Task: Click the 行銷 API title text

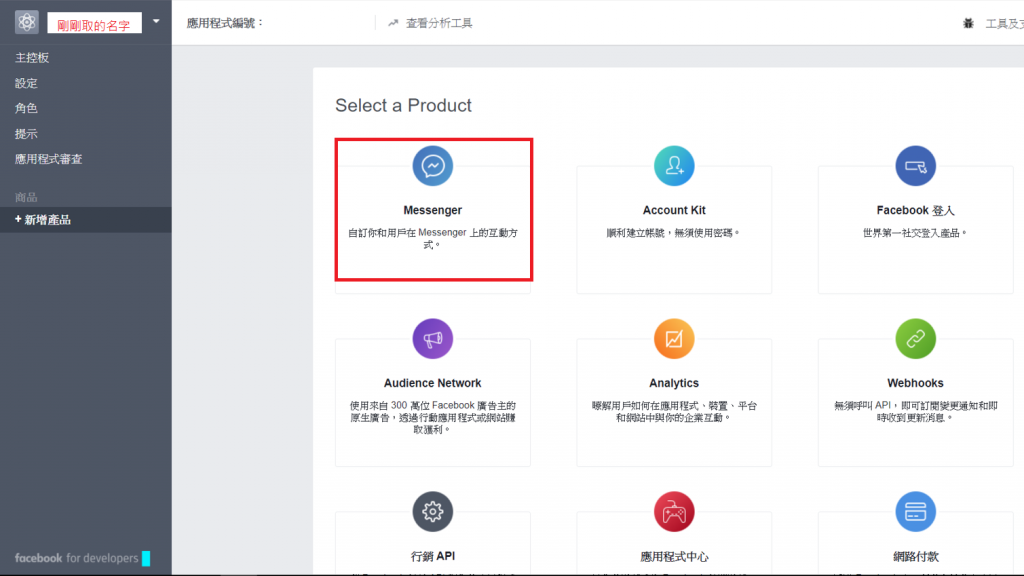Action: coord(432,556)
